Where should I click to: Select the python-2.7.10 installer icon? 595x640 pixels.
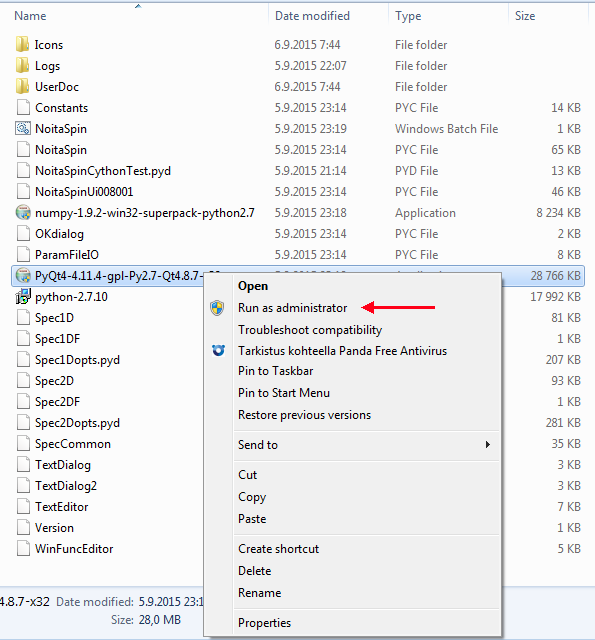[23, 297]
